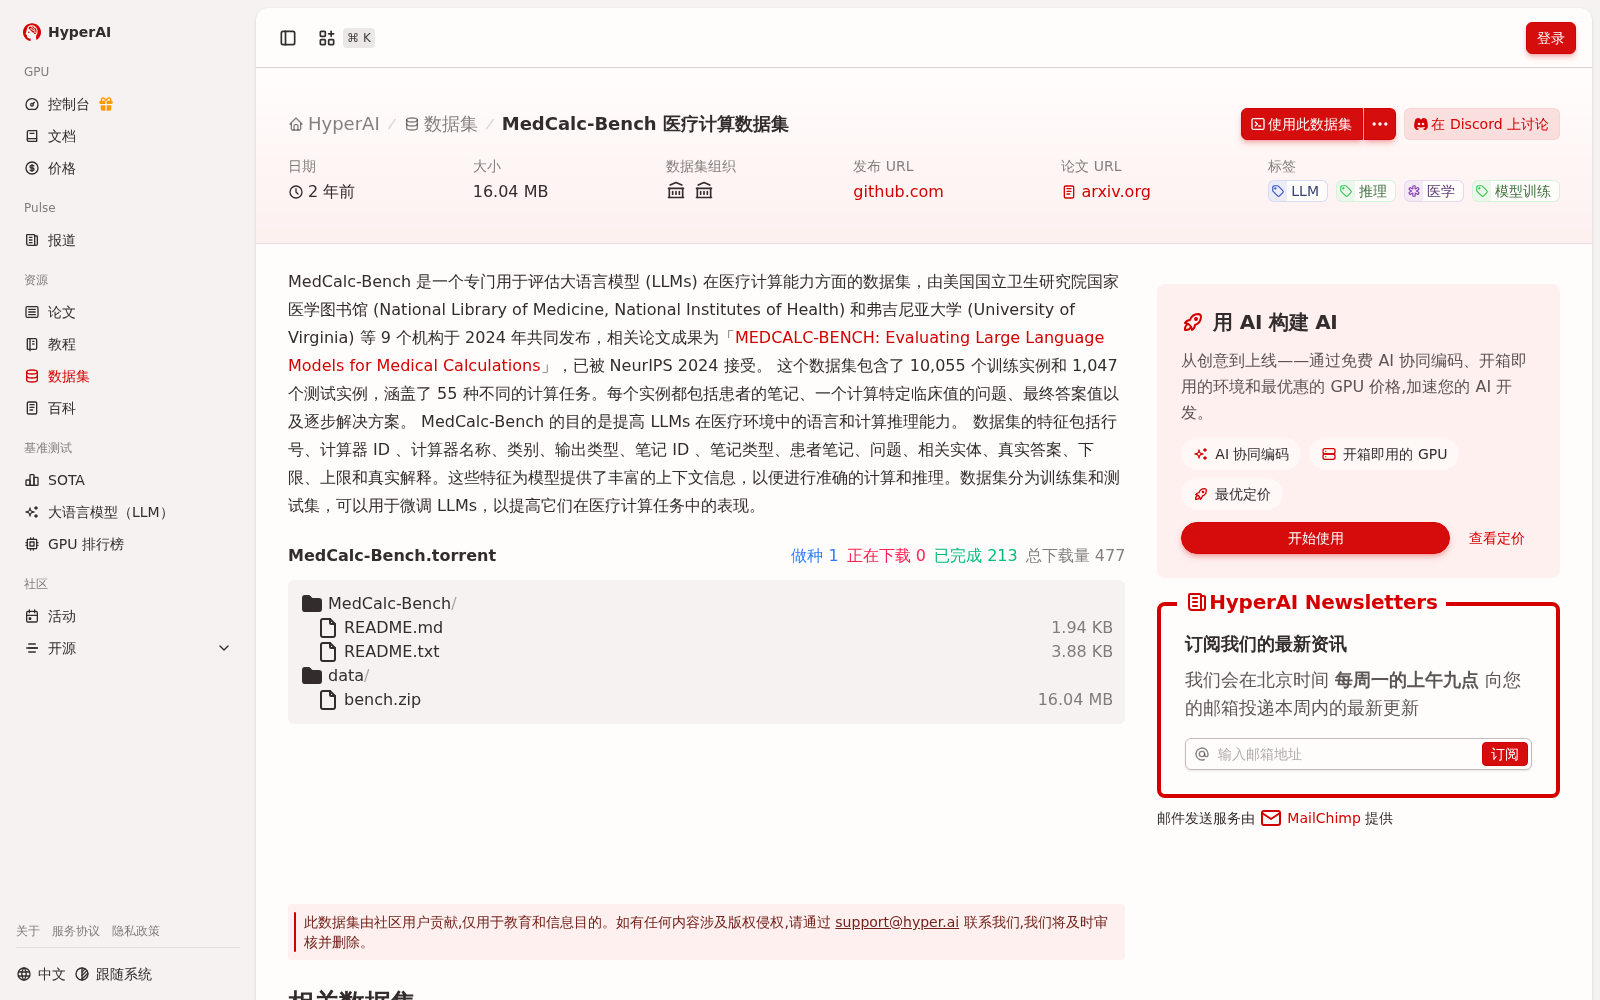Click the 订阅 subscribe button
The image size is (1600, 1000).
pyautogui.click(x=1505, y=754)
